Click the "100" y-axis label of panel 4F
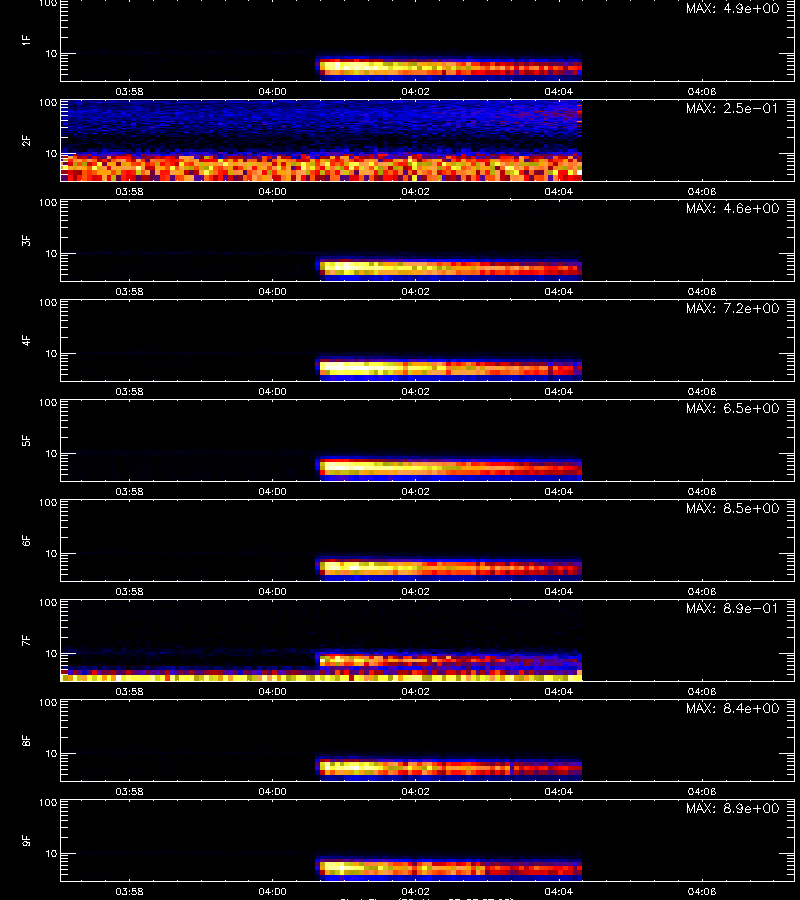 (48, 302)
